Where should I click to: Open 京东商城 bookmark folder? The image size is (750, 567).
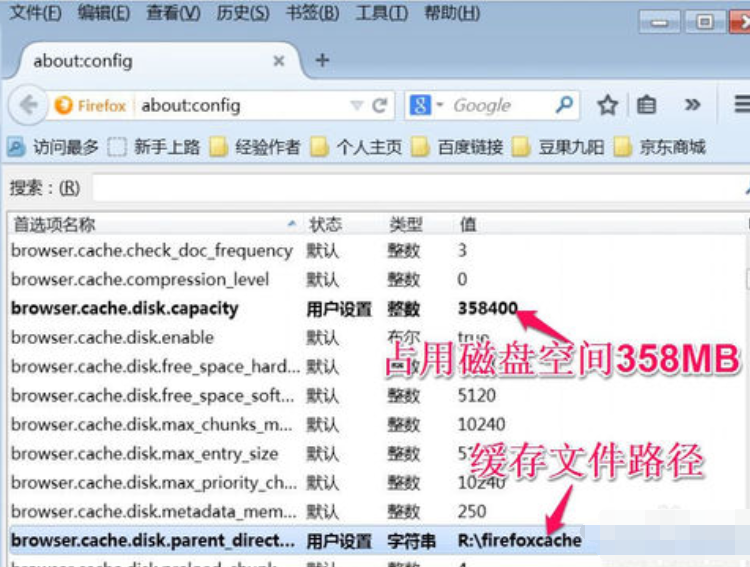[x=660, y=147]
